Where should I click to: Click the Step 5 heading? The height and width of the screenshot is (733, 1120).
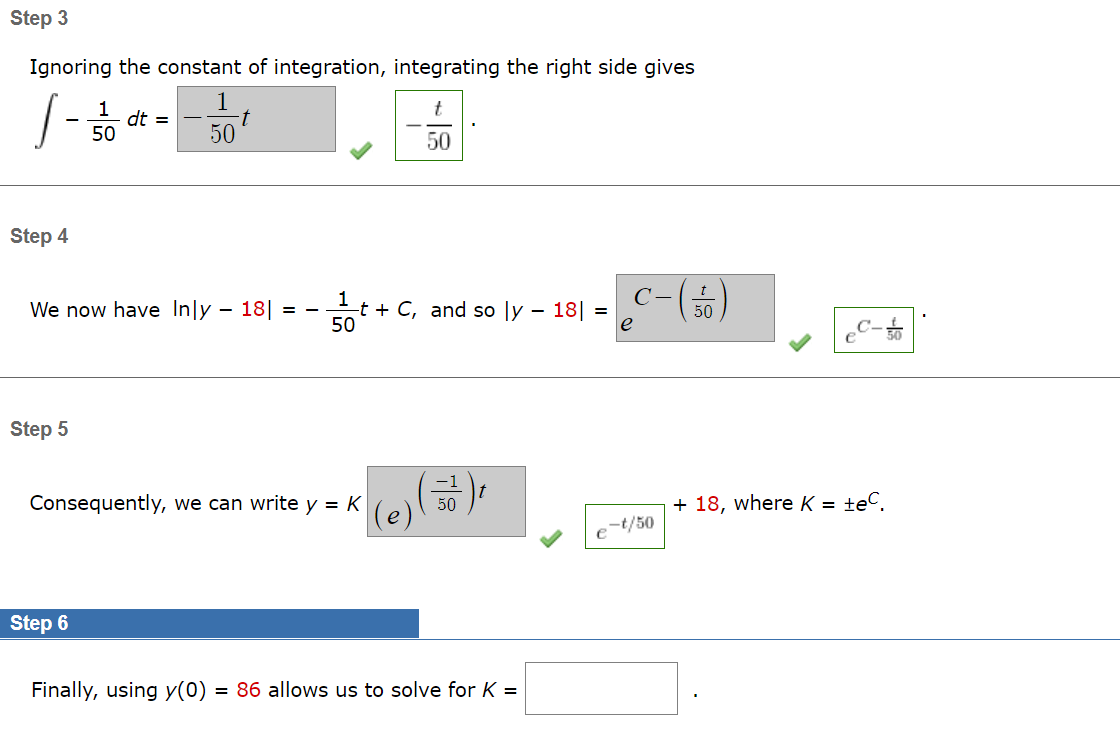tap(39, 428)
